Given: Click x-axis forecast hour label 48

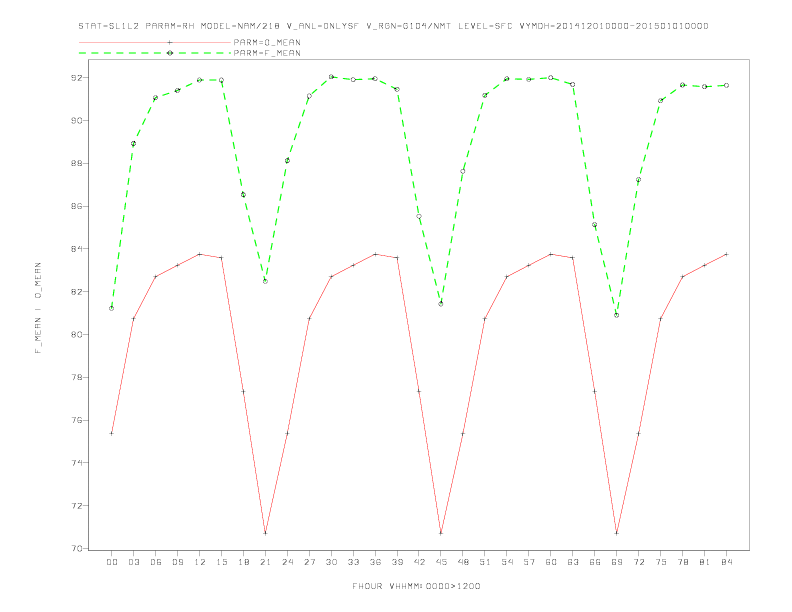Looking at the screenshot, I should click(x=463, y=562).
